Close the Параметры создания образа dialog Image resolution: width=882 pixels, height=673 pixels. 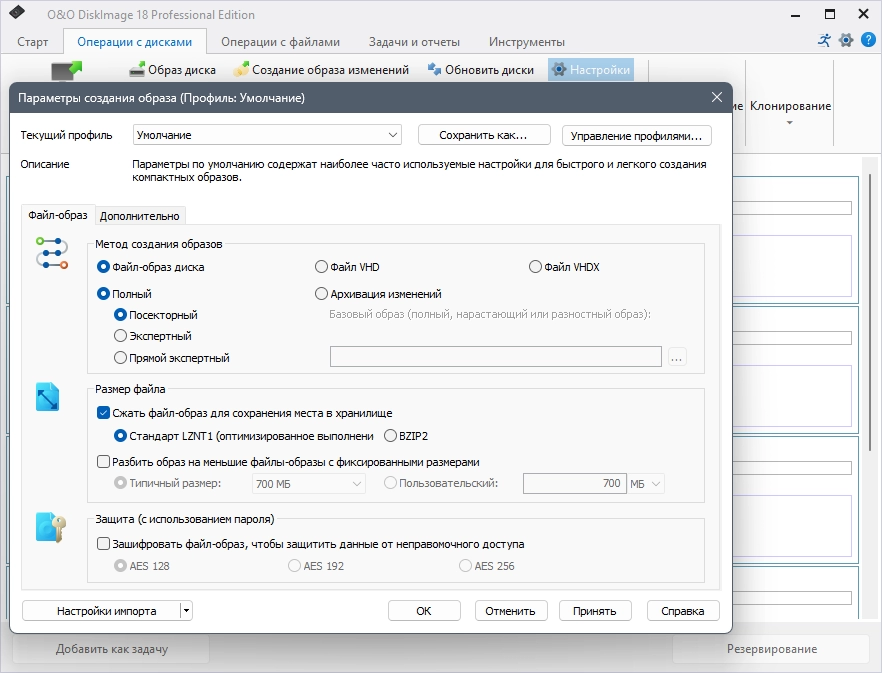717,97
